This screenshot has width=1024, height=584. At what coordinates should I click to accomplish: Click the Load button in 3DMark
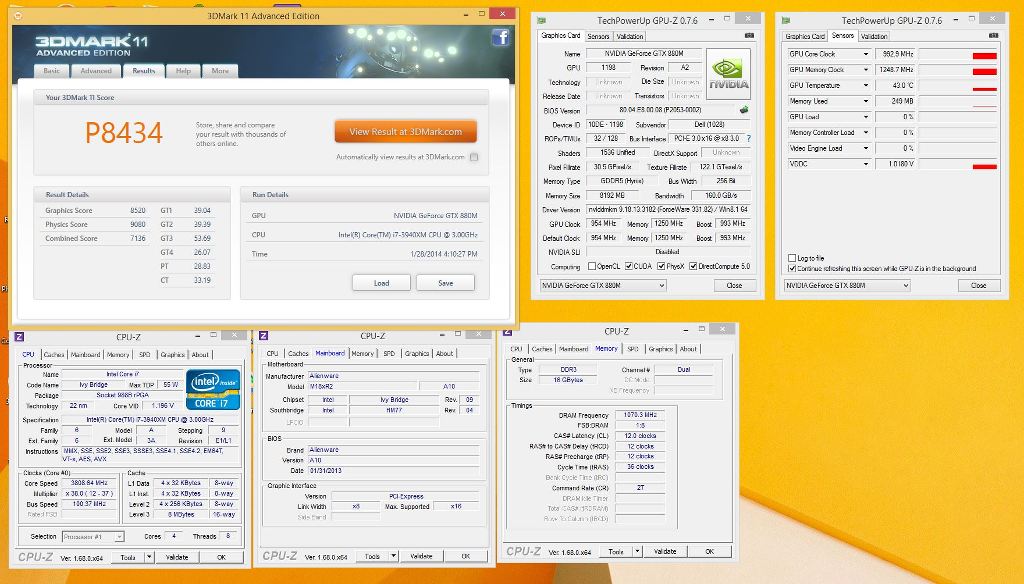pyautogui.click(x=381, y=283)
